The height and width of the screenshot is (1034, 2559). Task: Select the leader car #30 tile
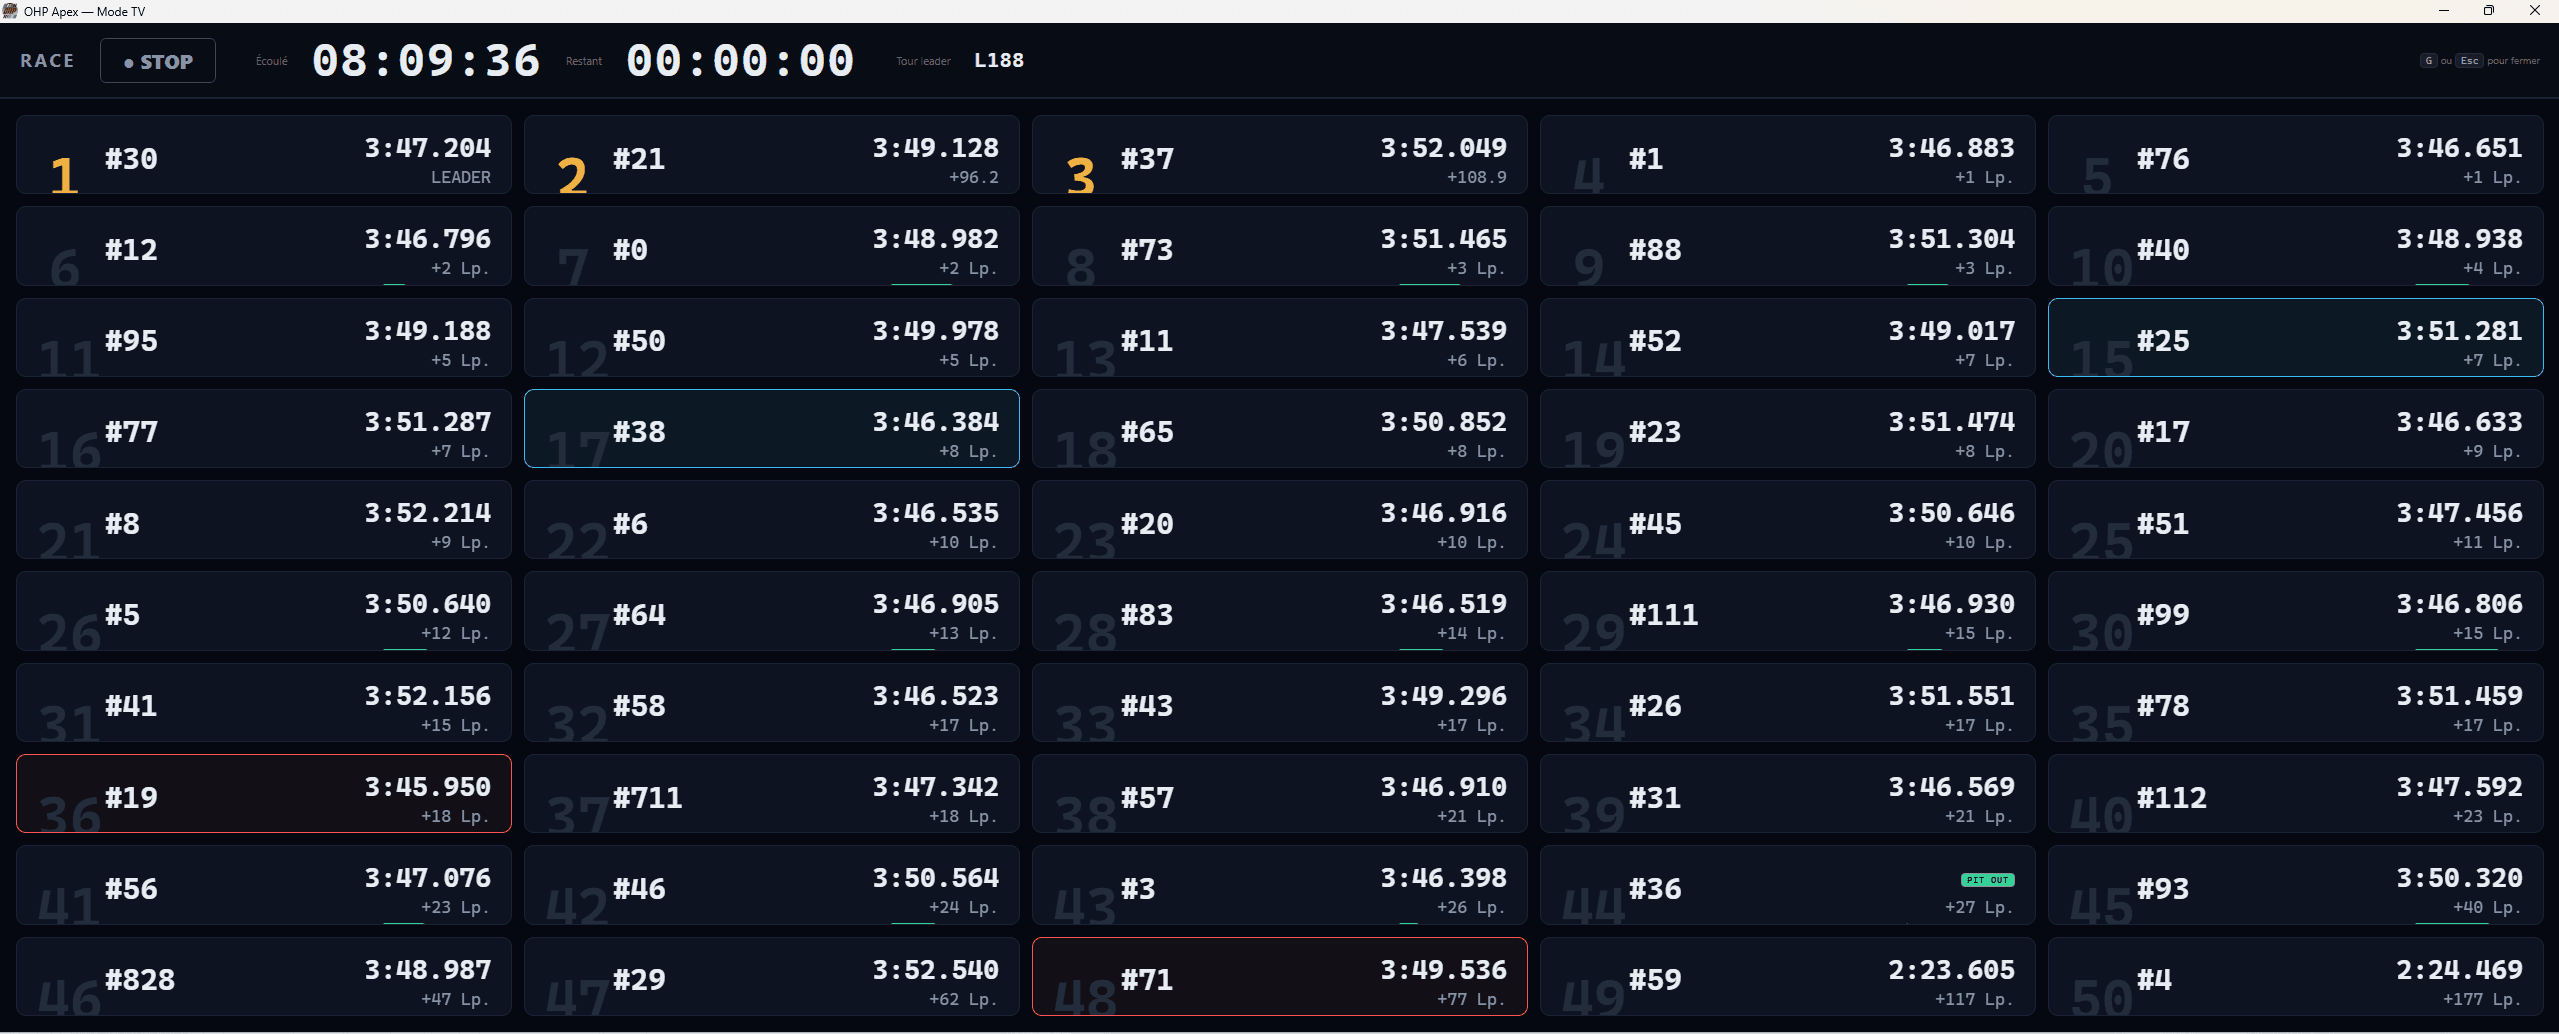[x=264, y=155]
